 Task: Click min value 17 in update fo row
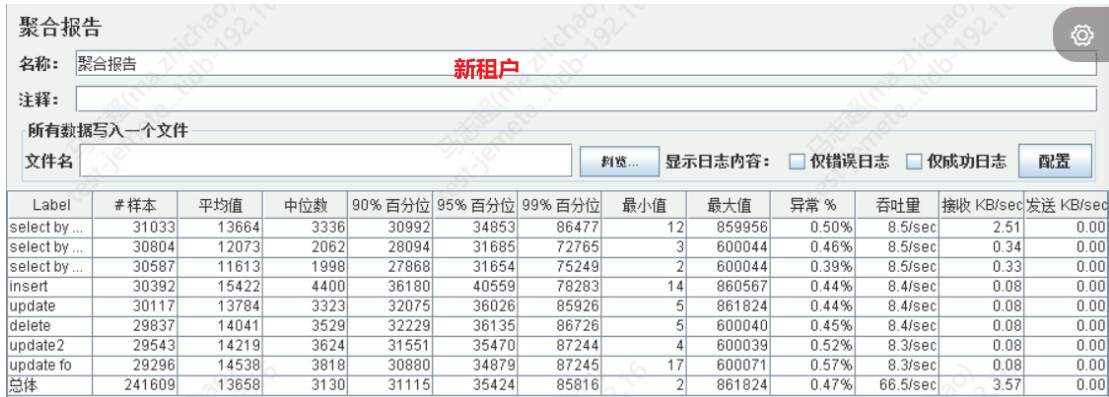[x=676, y=366]
